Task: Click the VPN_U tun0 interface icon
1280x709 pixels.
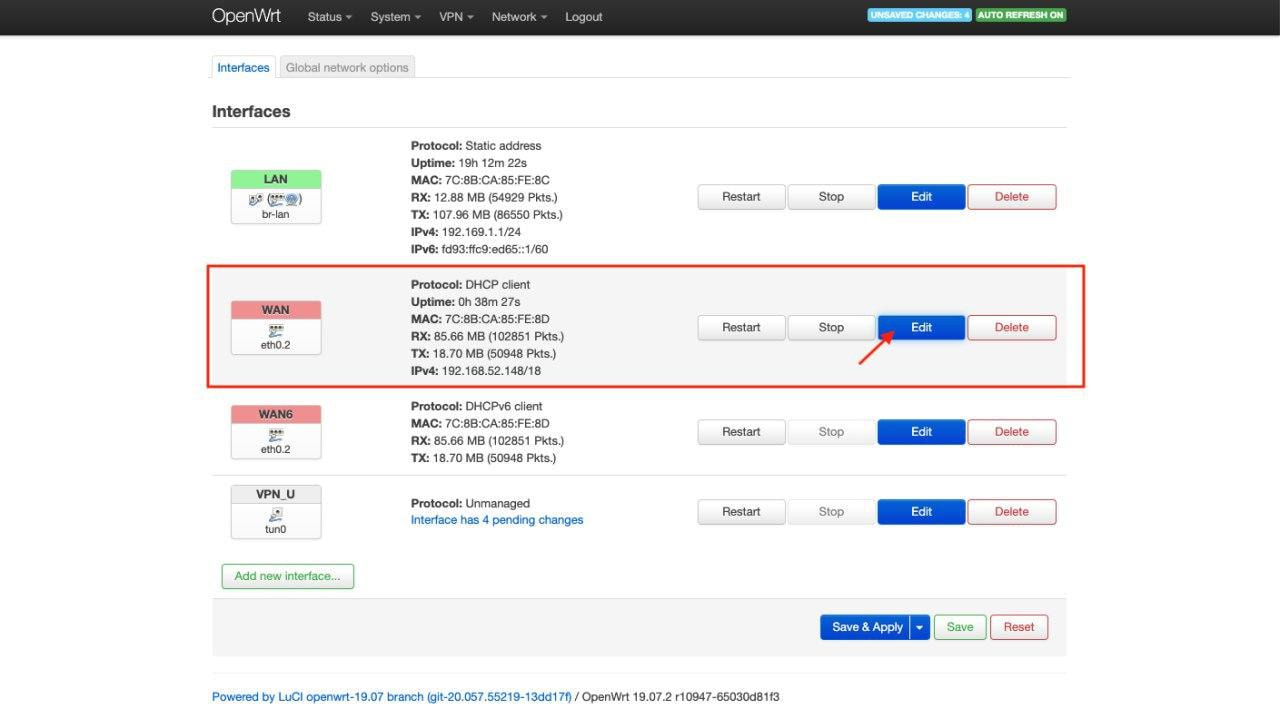Action: coord(275,514)
